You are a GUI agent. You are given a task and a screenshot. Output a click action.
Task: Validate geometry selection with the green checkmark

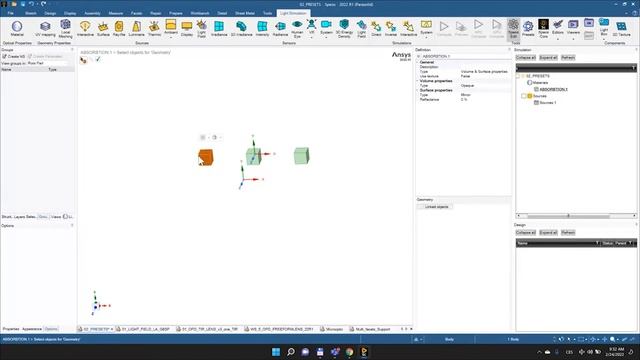(x=98, y=60)
